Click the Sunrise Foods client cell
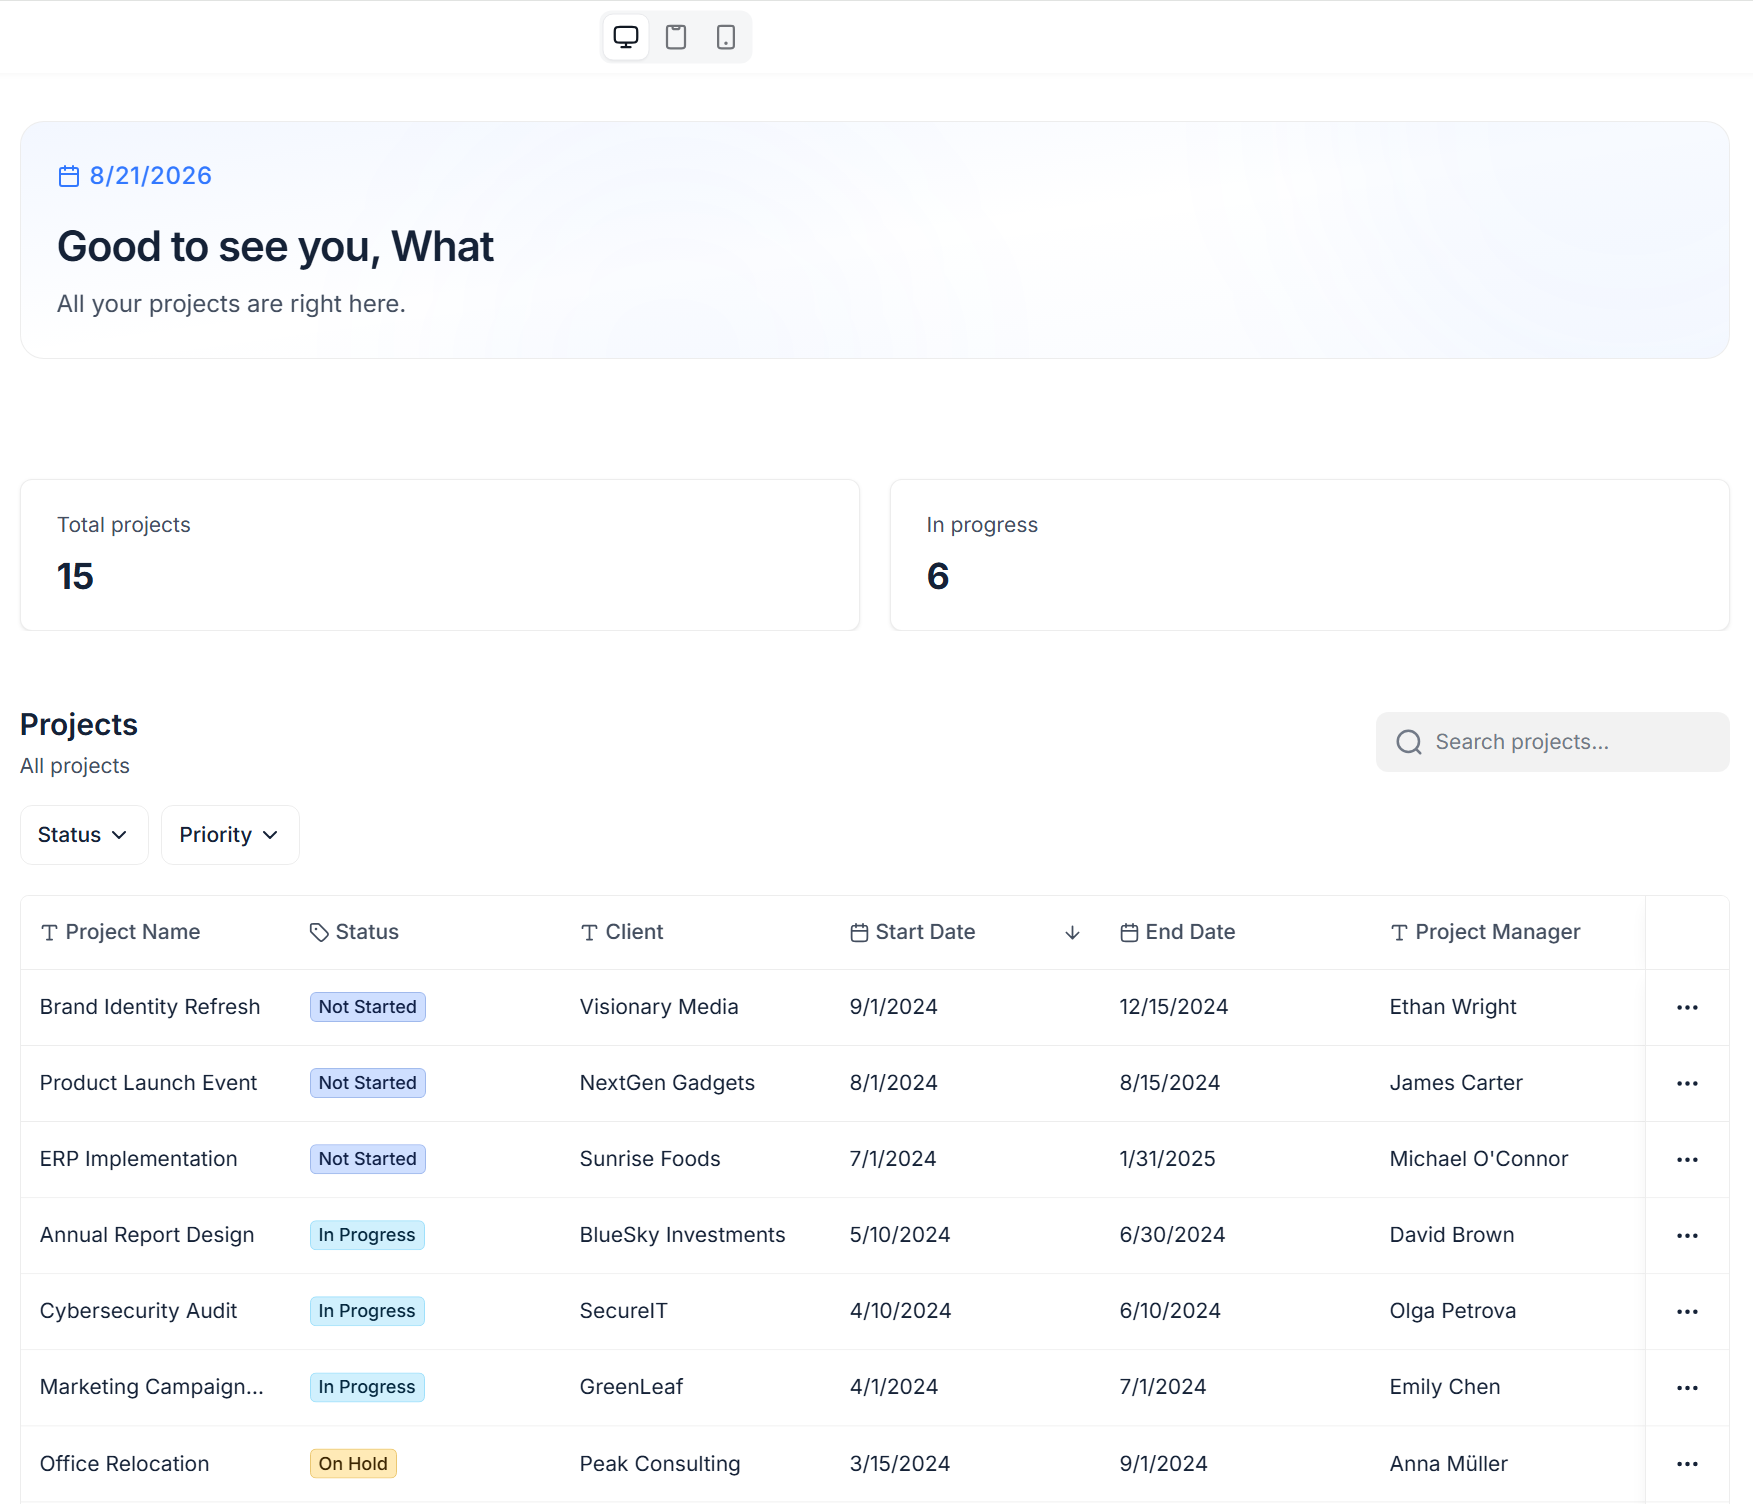 tap(650, 1159)
